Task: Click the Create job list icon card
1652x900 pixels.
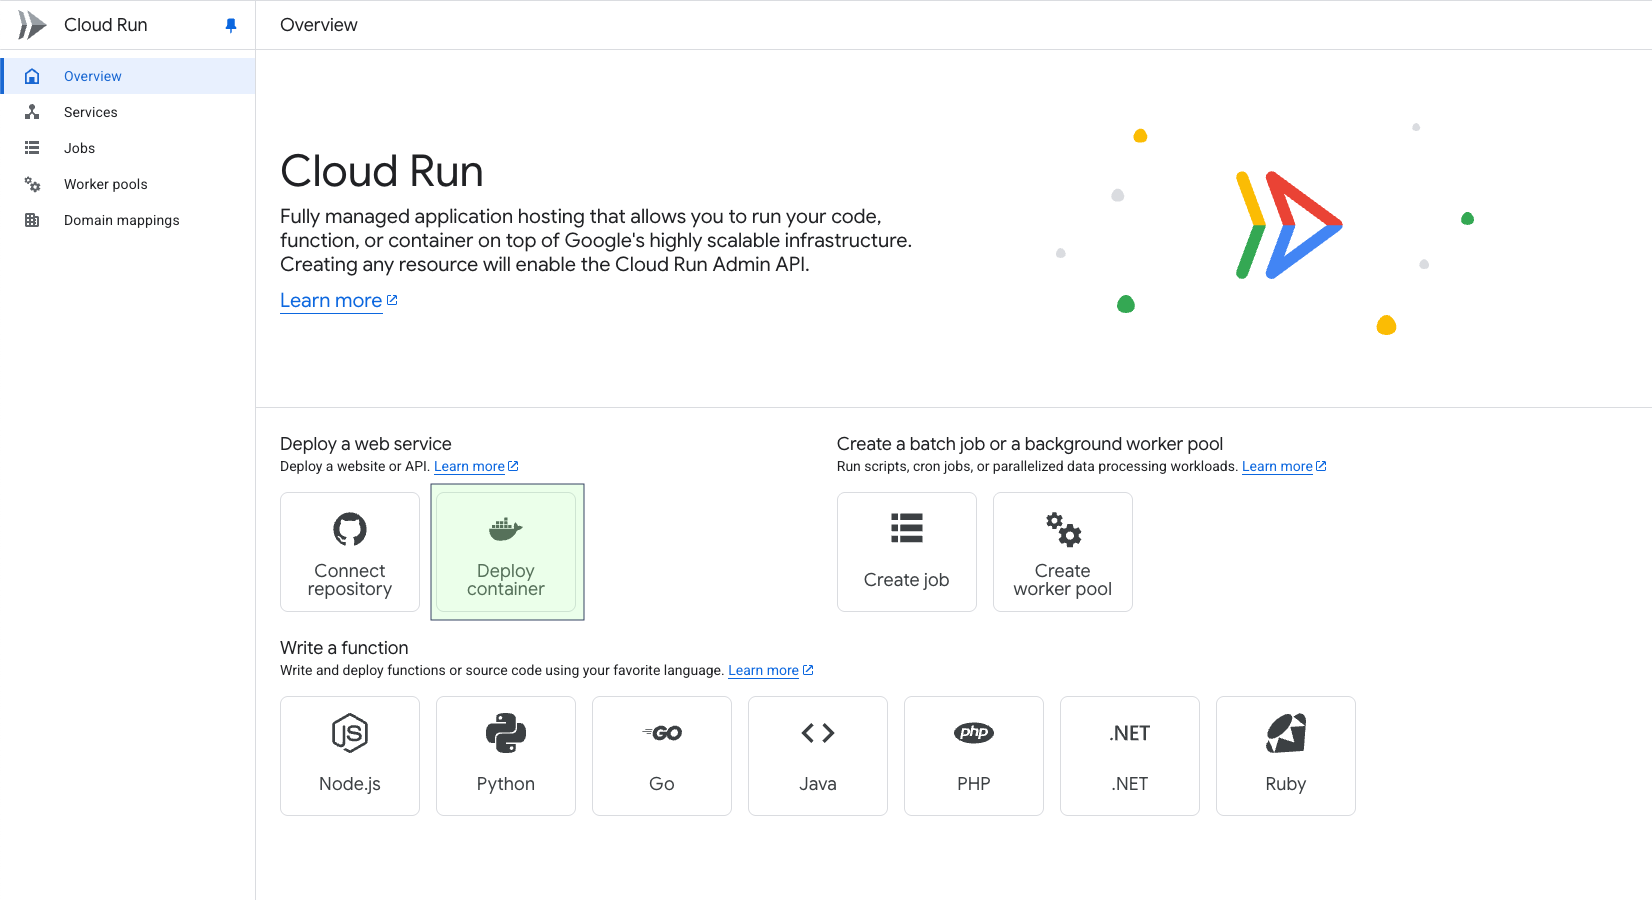Action: coord(906,552)
